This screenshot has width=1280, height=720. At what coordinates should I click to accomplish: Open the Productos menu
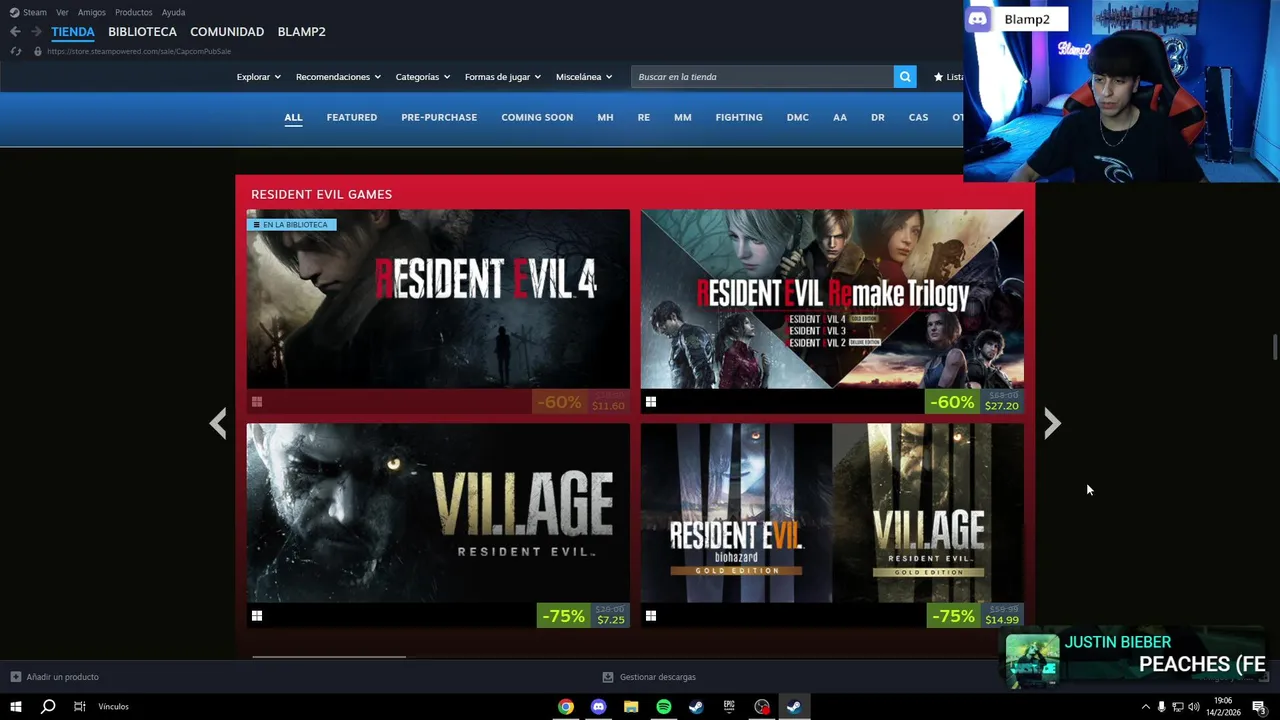tap(133, 12)
